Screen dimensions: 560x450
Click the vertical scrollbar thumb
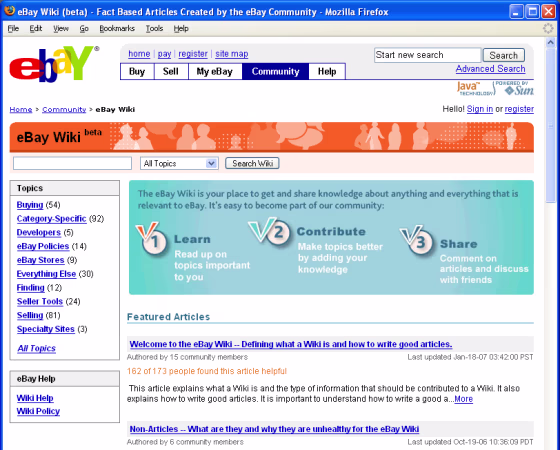click(x=550, y=125)
